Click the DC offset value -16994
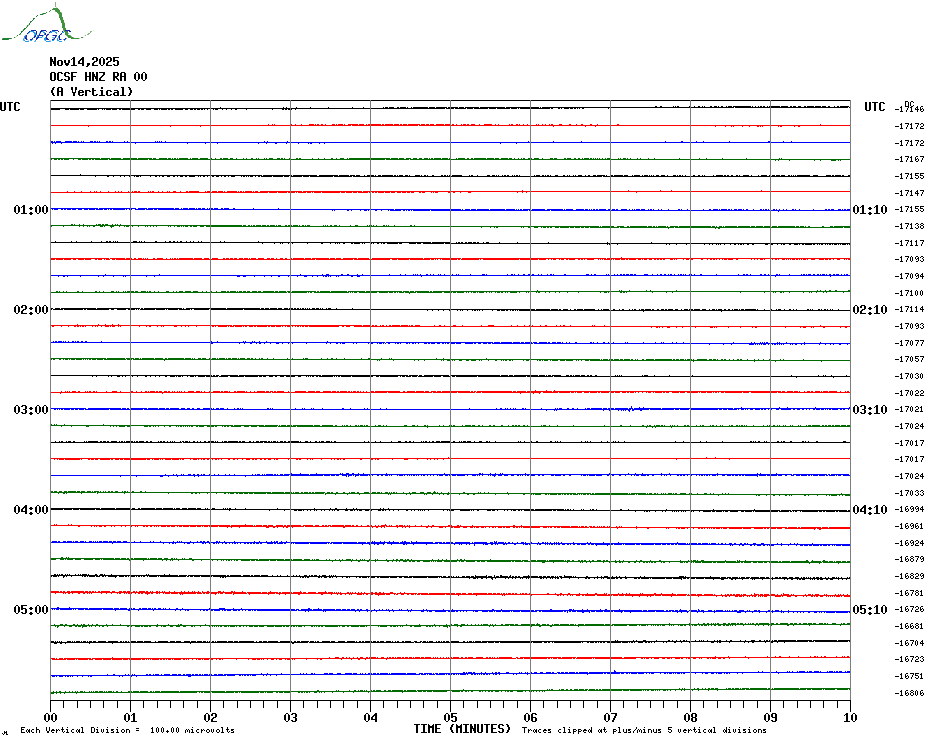 pos(909,509)
